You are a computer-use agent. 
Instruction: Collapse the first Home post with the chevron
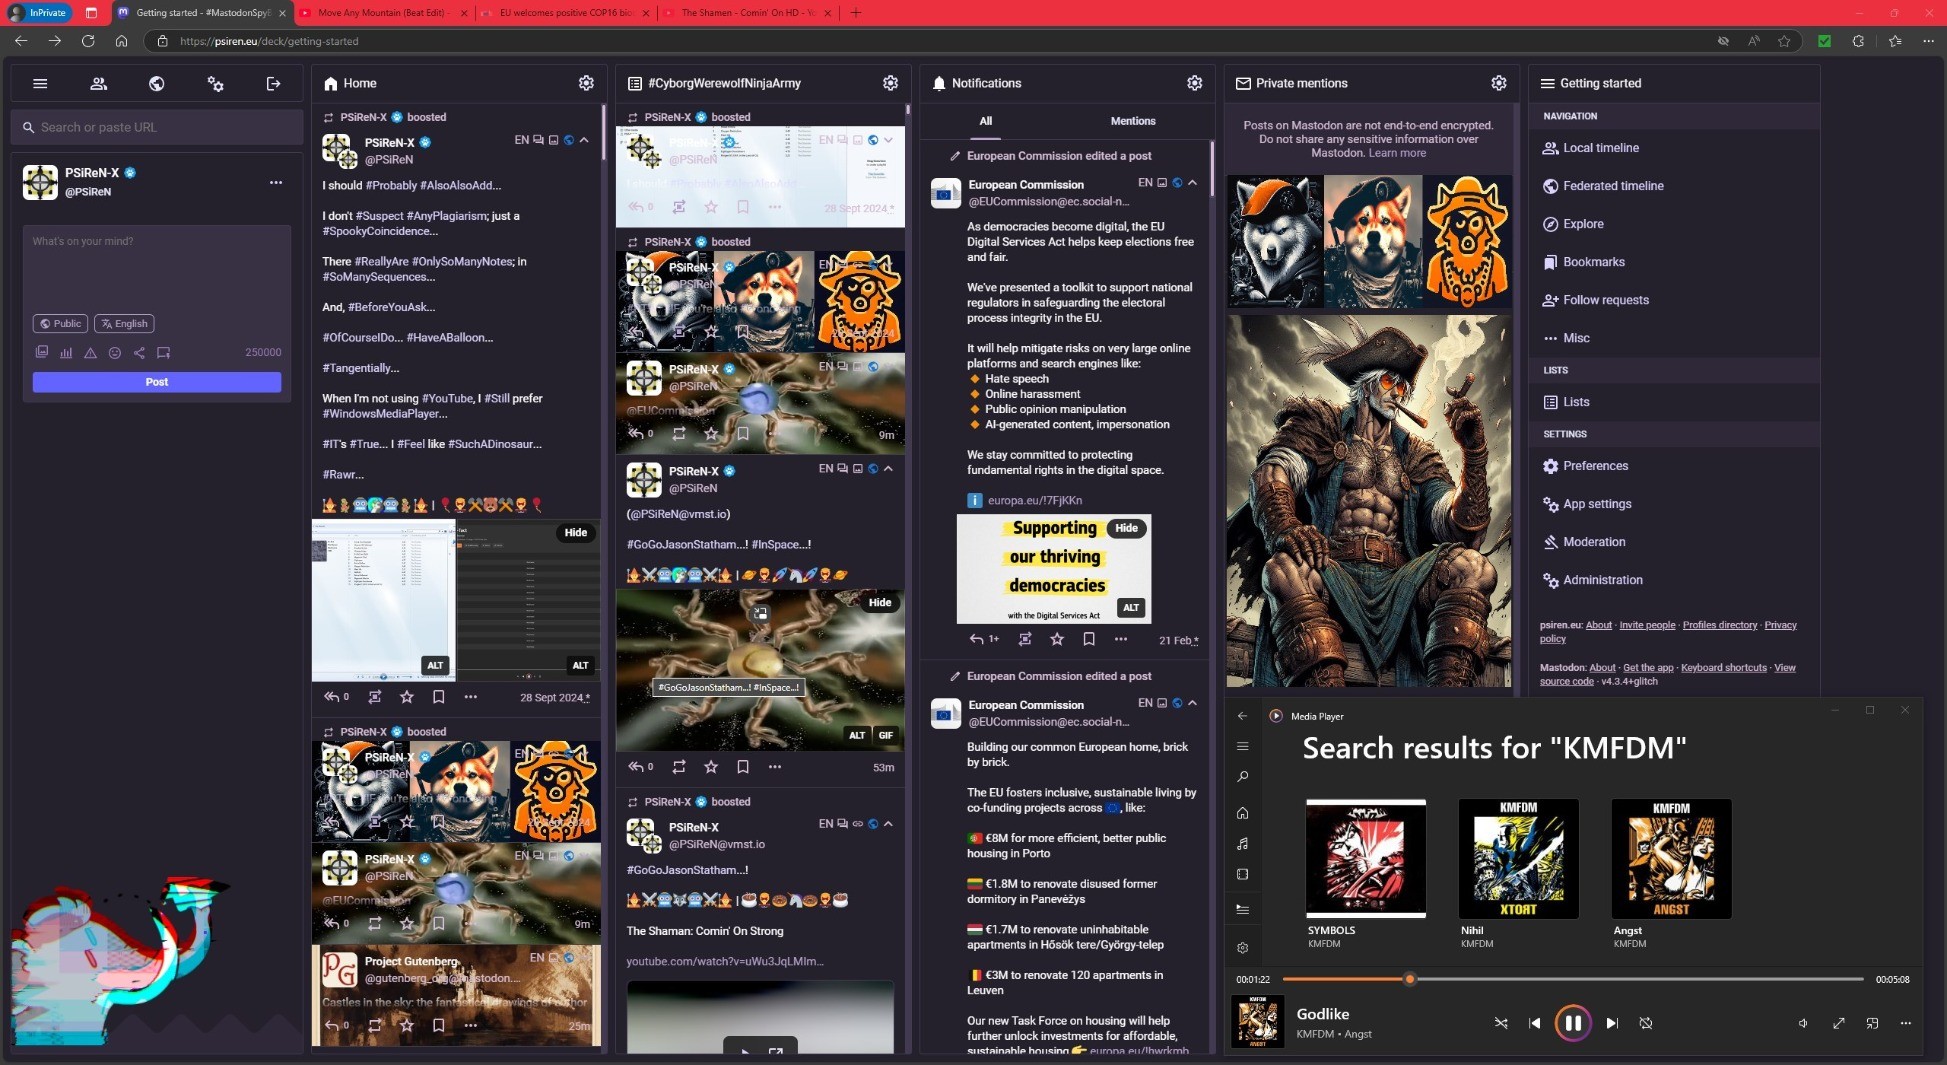pyautogui.click(x=584, y=140)
